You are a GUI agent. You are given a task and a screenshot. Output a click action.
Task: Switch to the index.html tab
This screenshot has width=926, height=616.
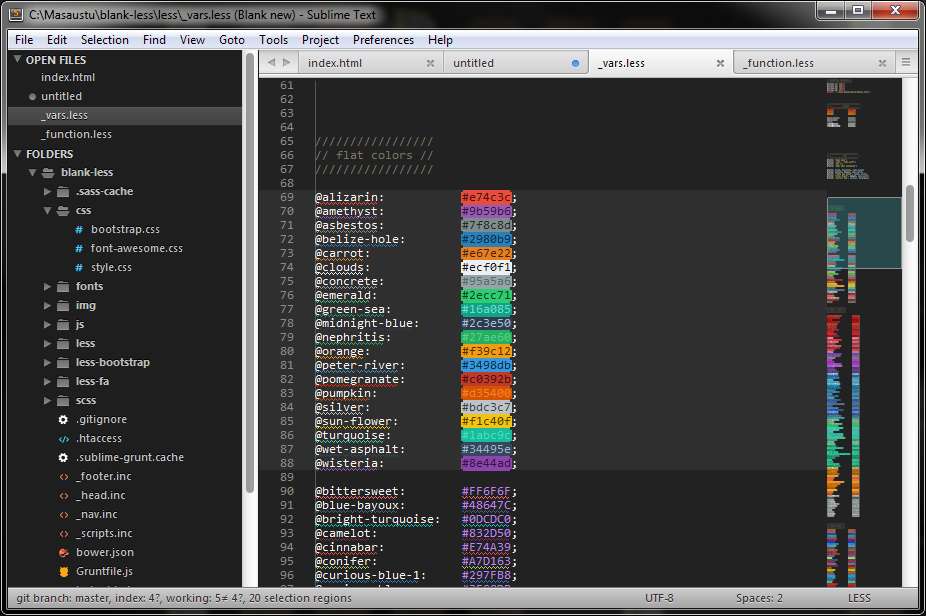(x=340, y=61)
